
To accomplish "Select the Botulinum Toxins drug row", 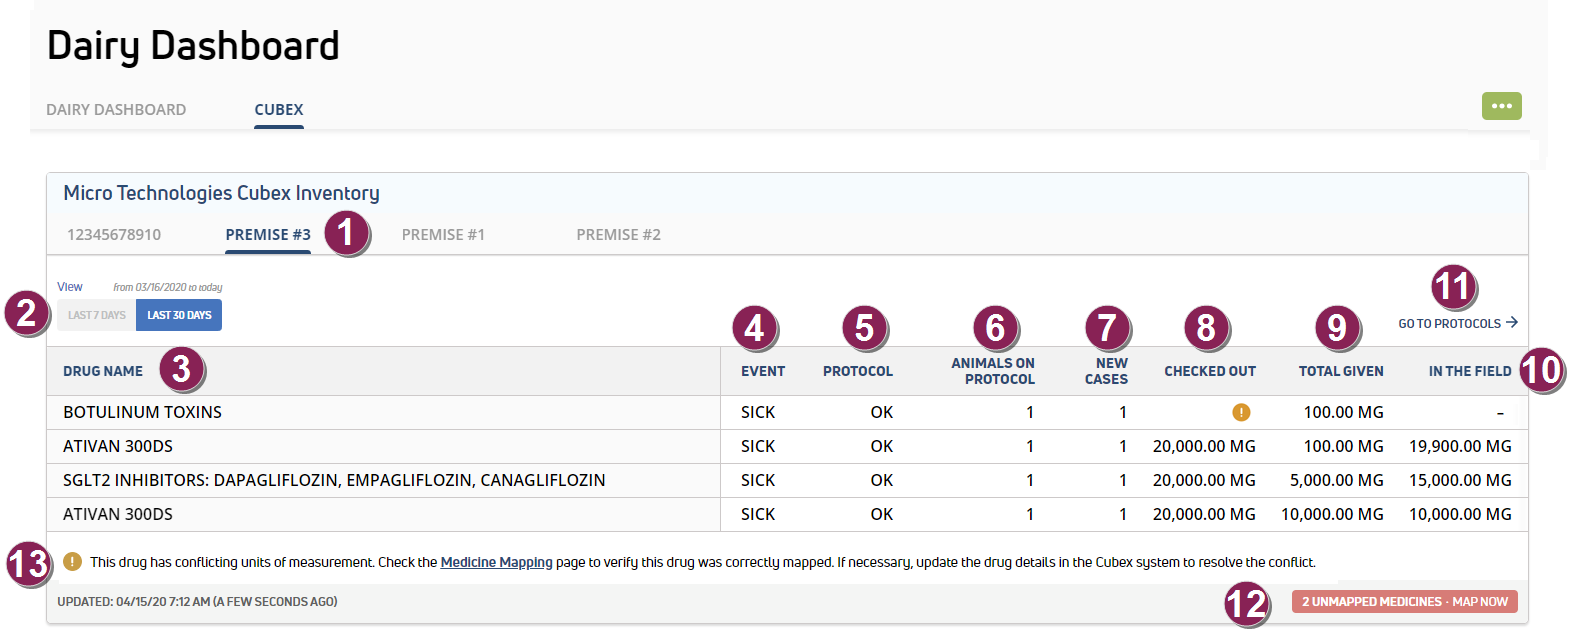I will [x=142, y=412].
